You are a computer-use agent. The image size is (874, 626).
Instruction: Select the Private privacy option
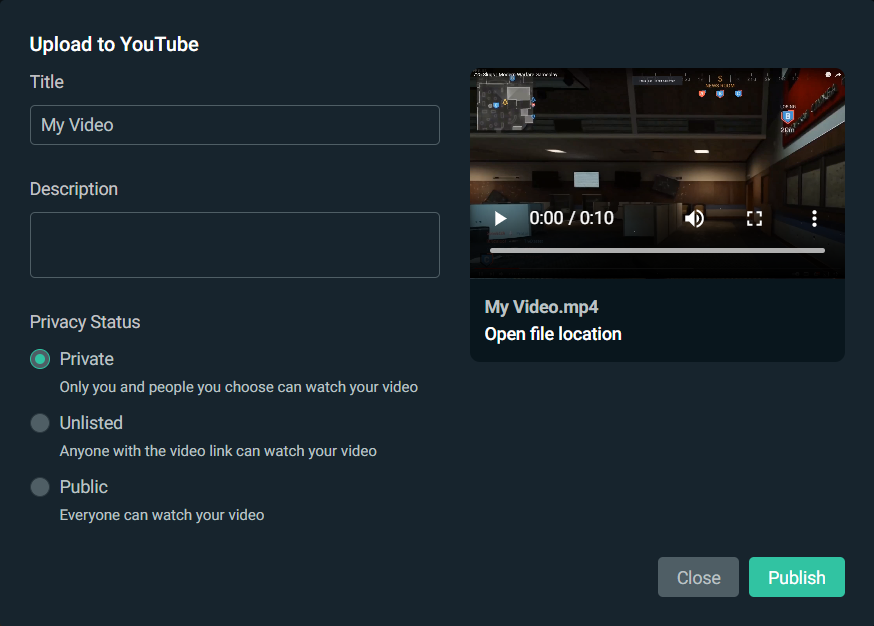coord(40,359)
